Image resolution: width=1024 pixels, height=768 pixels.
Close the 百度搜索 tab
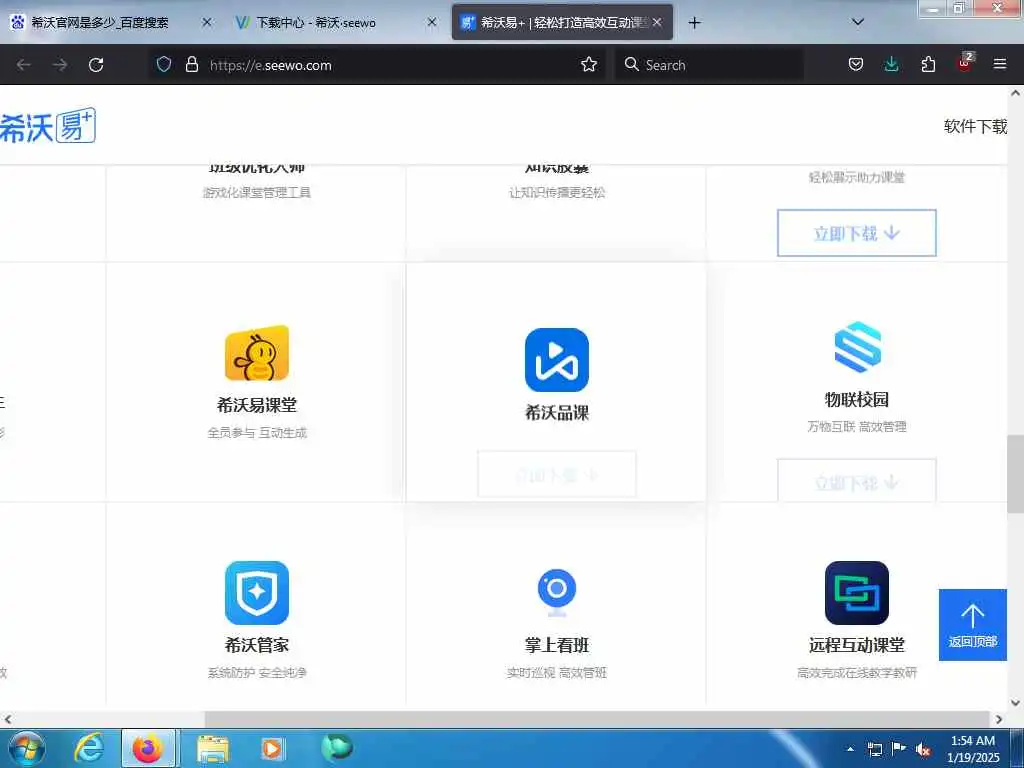(x=207, y=23)
